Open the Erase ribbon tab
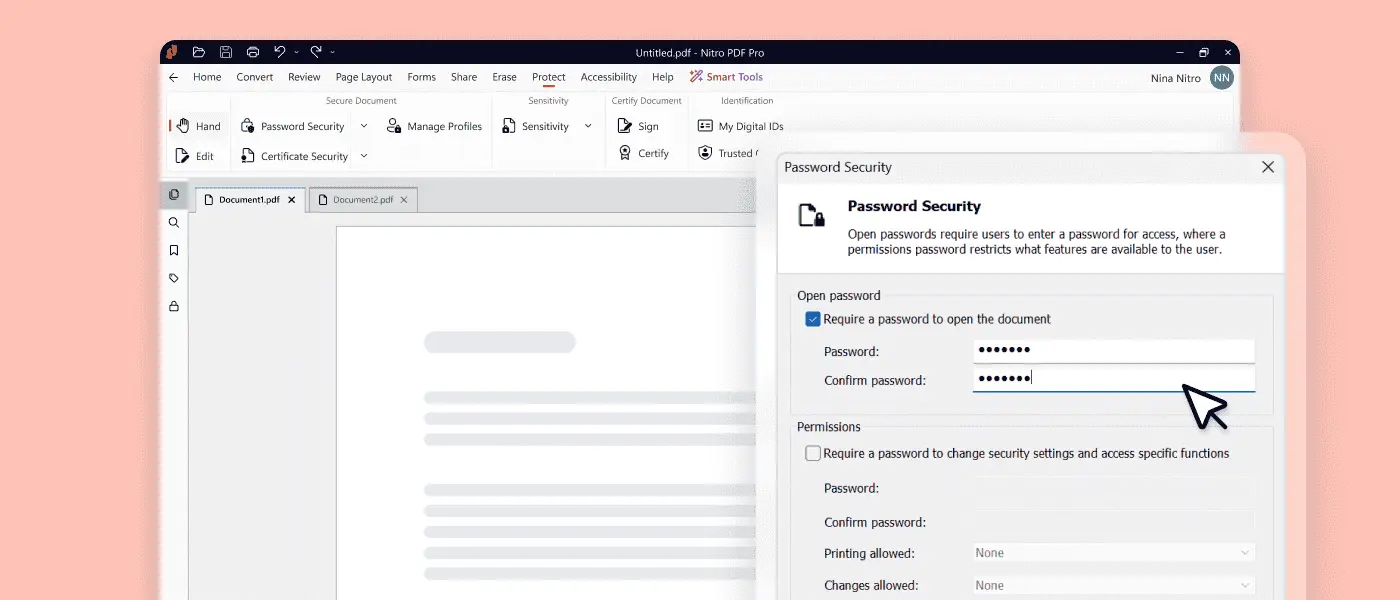1400x600 pixels. (504, 77)
